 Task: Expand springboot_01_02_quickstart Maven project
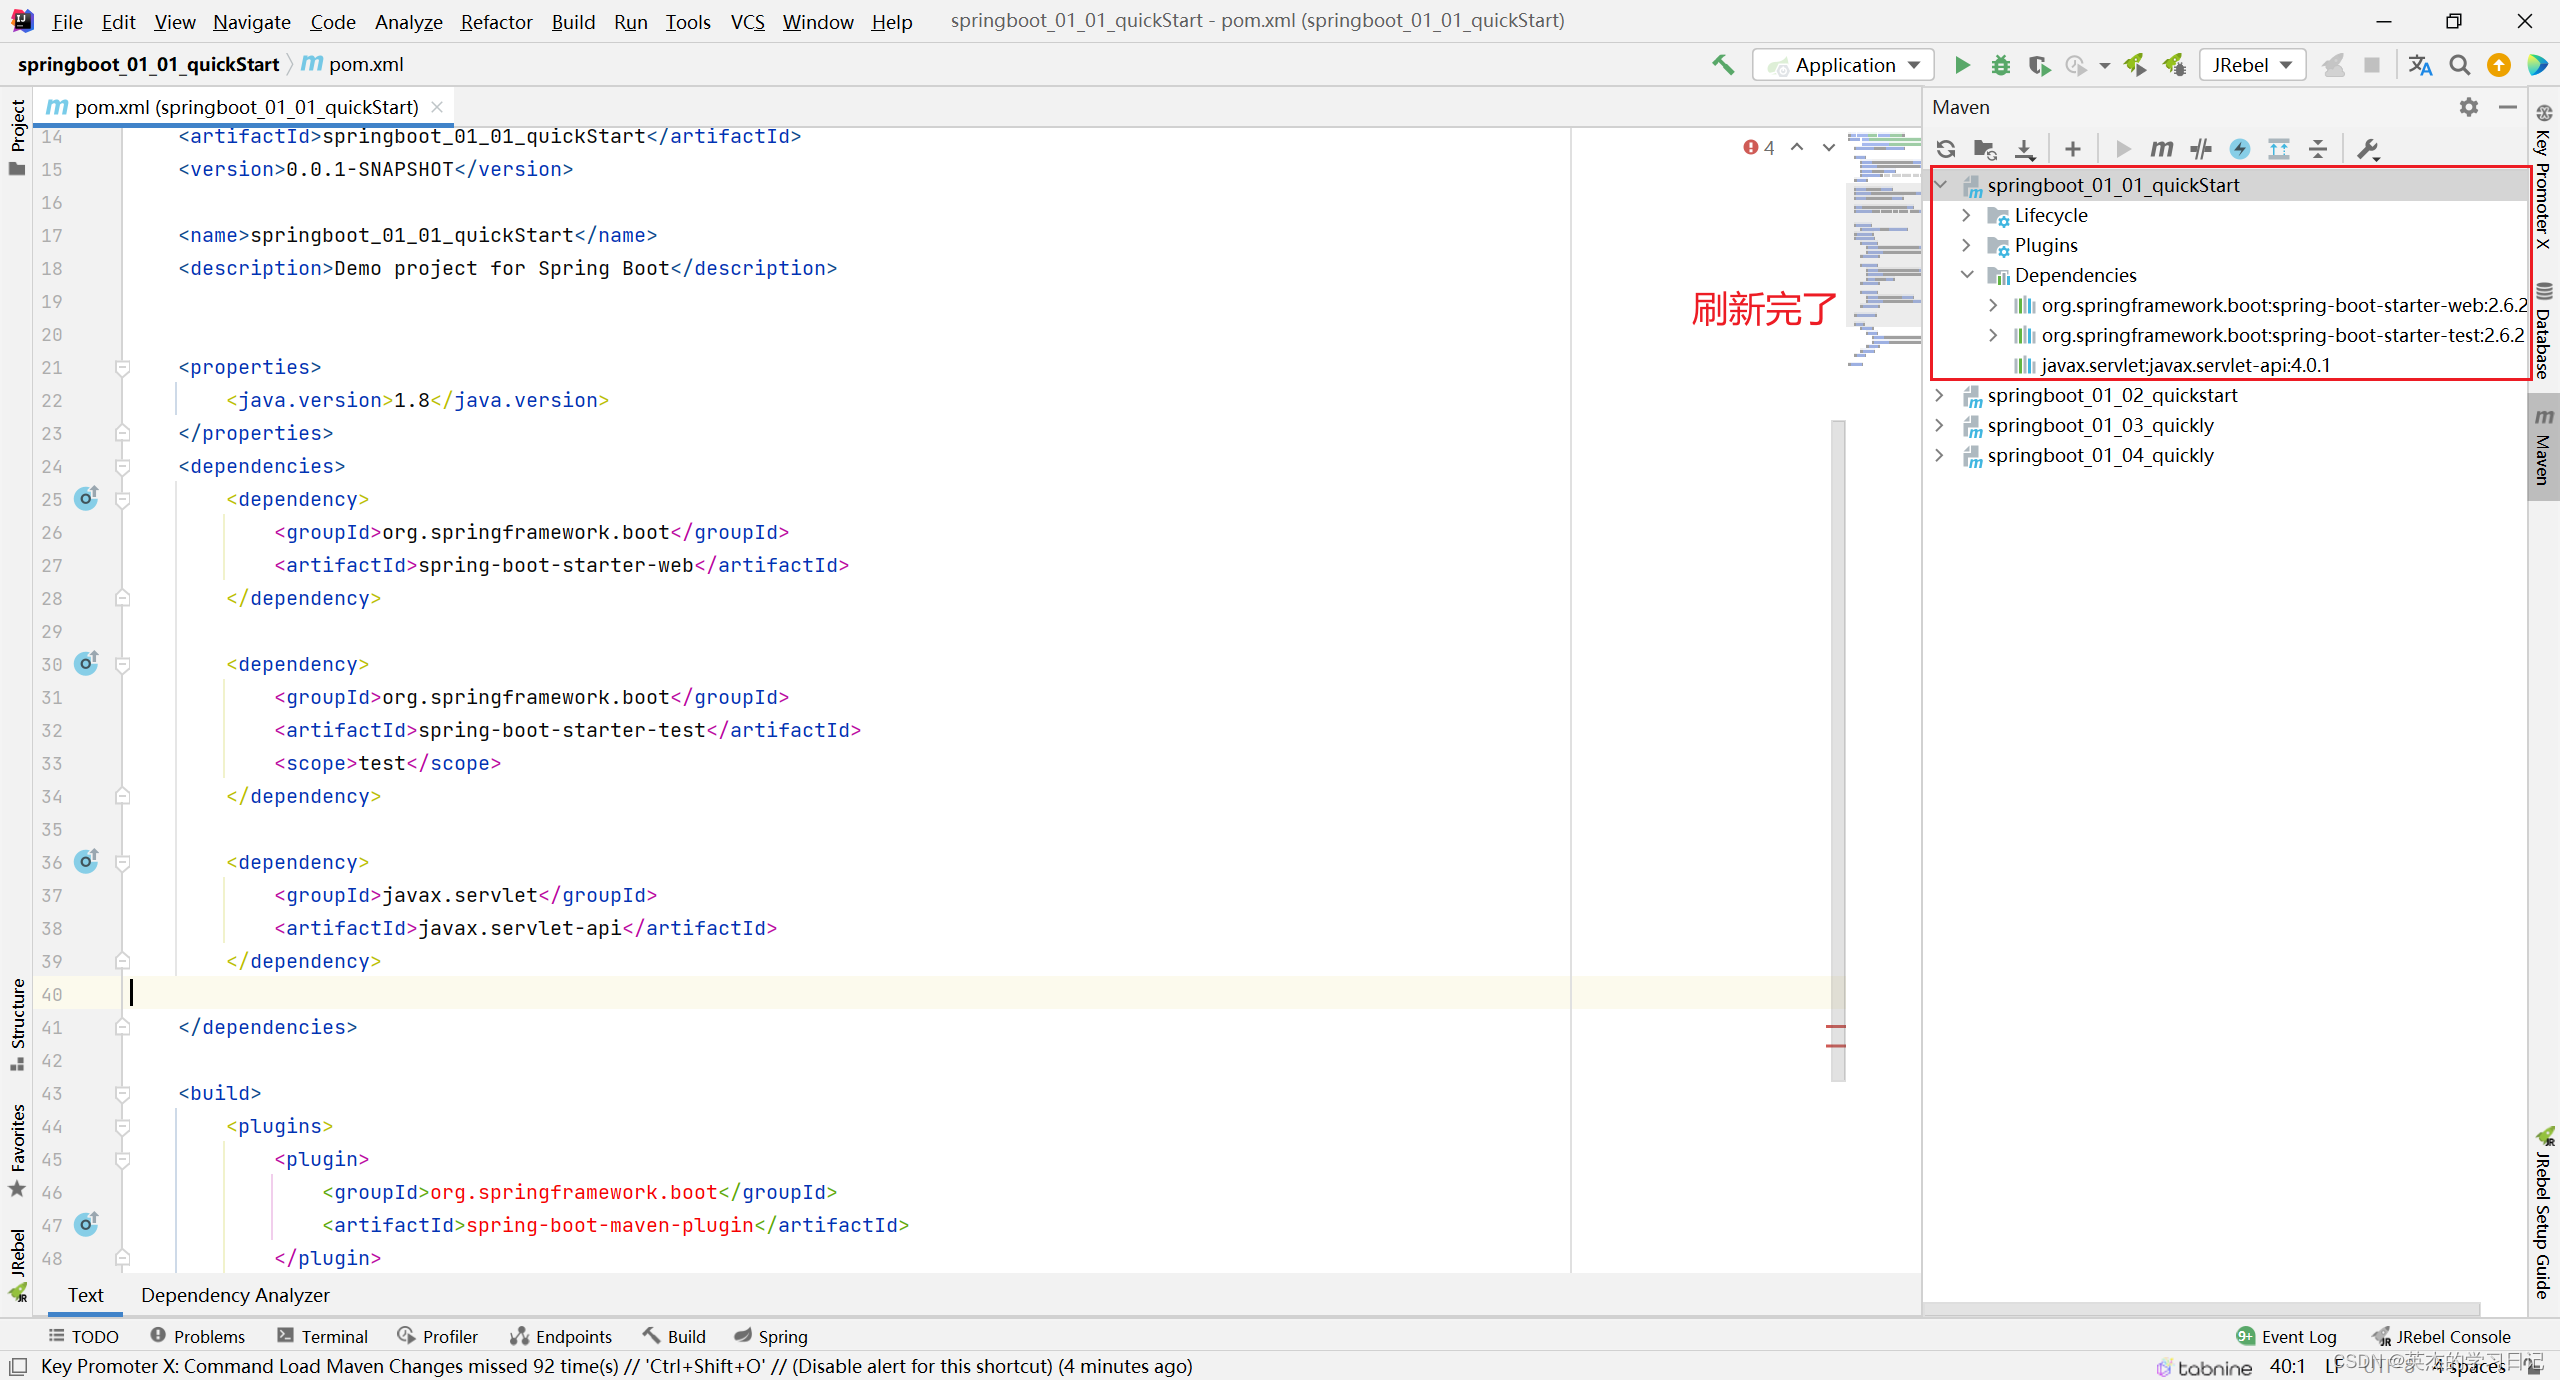point(1939,395)
